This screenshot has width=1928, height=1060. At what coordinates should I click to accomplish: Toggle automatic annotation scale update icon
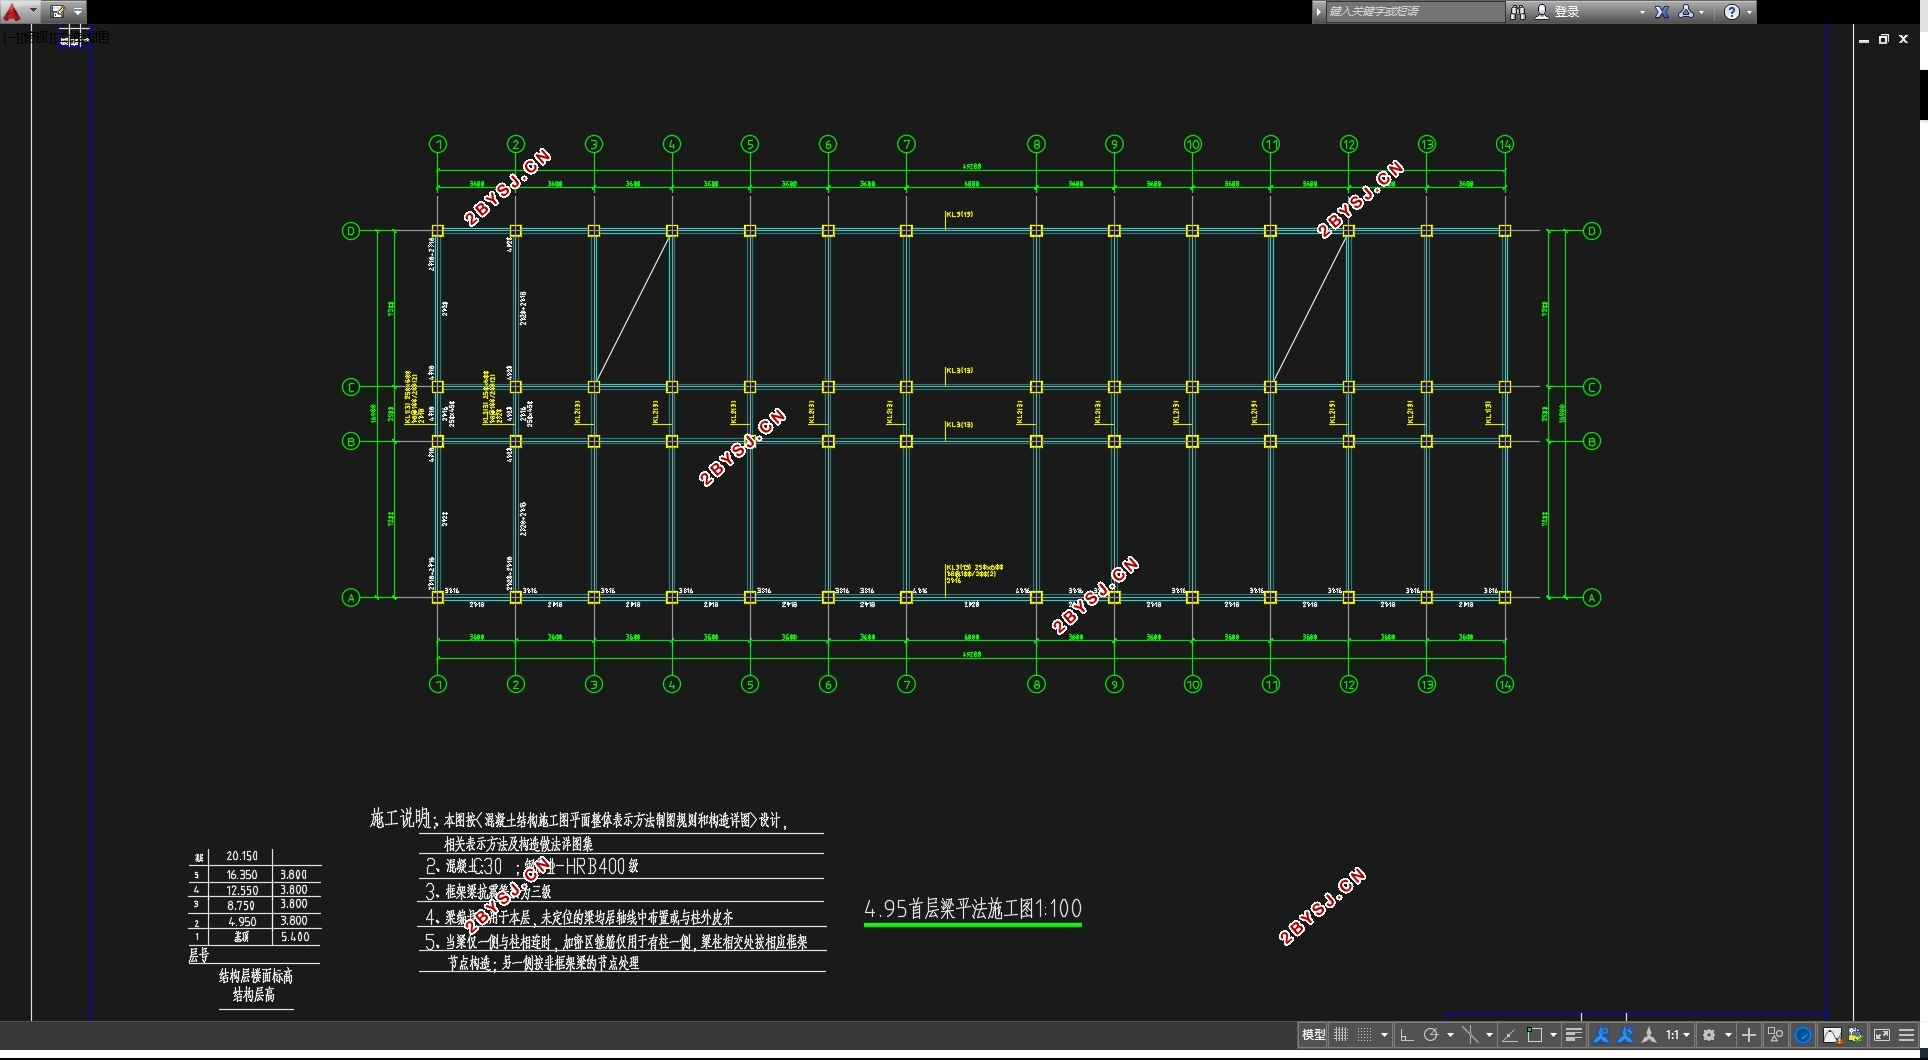coord(1625,1035)
